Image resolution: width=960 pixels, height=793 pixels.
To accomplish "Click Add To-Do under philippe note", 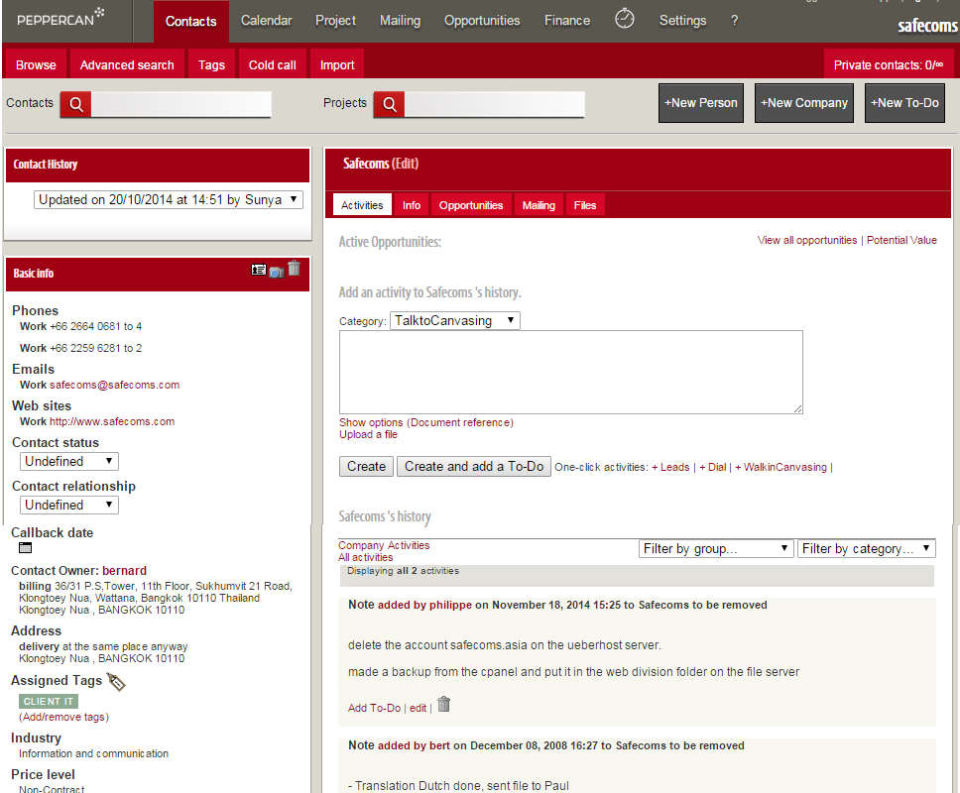I will point(374,708).
